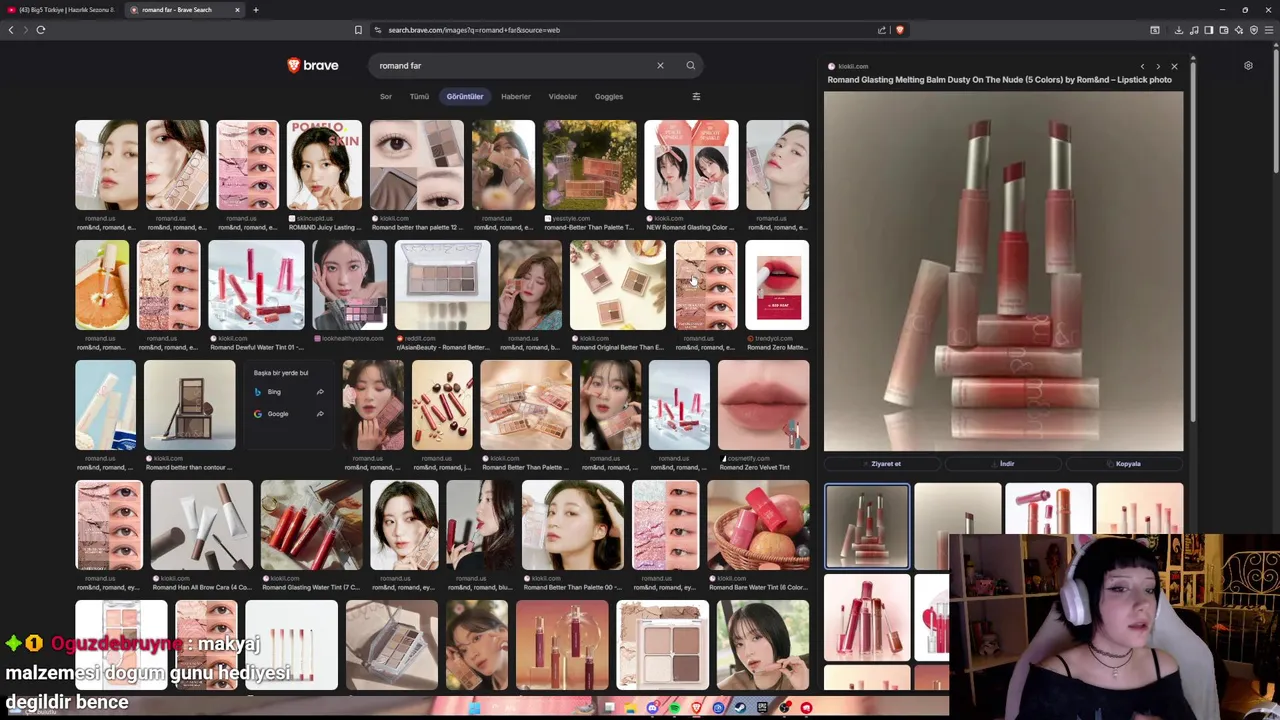This screenshot has height=720, width=1280.
Task: Reload the current page
Action: [41, 30]
